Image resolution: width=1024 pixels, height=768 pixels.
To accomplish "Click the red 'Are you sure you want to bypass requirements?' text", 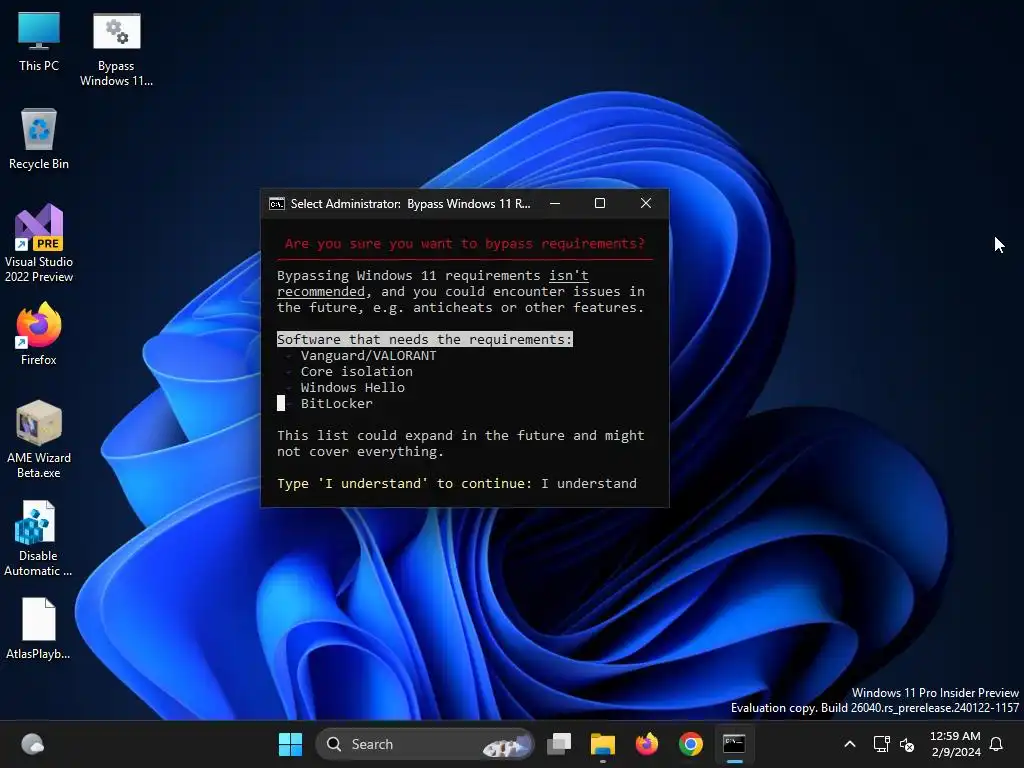I will pos(464,244).
